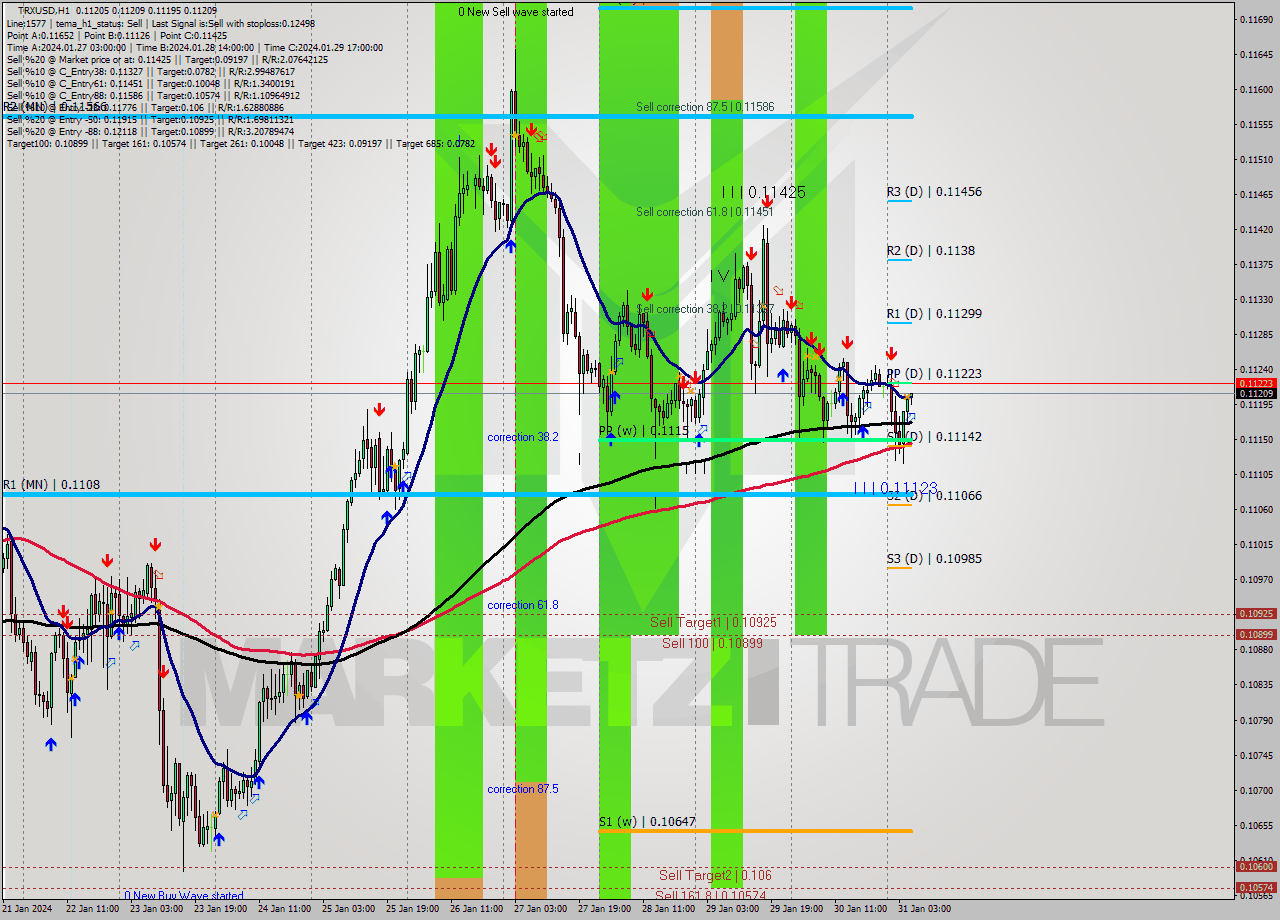Click the blue 'correction 87.5' label near the bottom
Viewport: 1280px width, 920px height.
click(523, 790)
